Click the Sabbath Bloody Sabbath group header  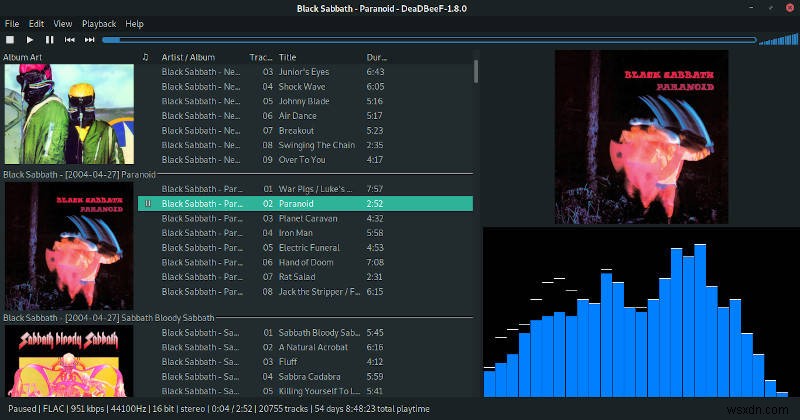click(238, 318)
